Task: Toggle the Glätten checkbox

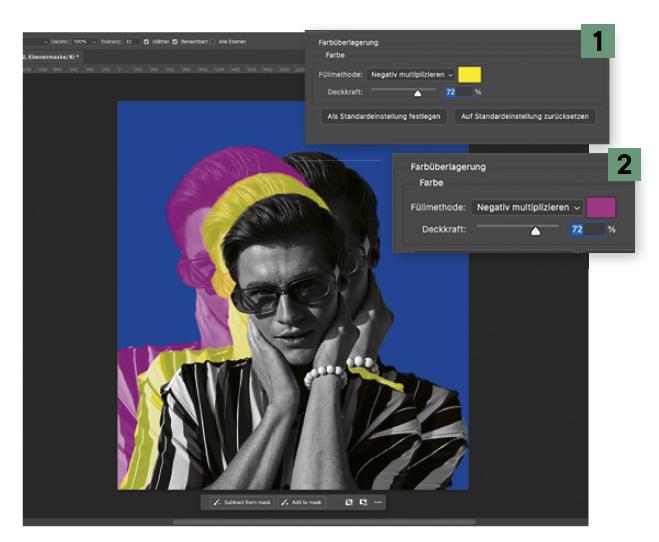Action: [146, 42]
